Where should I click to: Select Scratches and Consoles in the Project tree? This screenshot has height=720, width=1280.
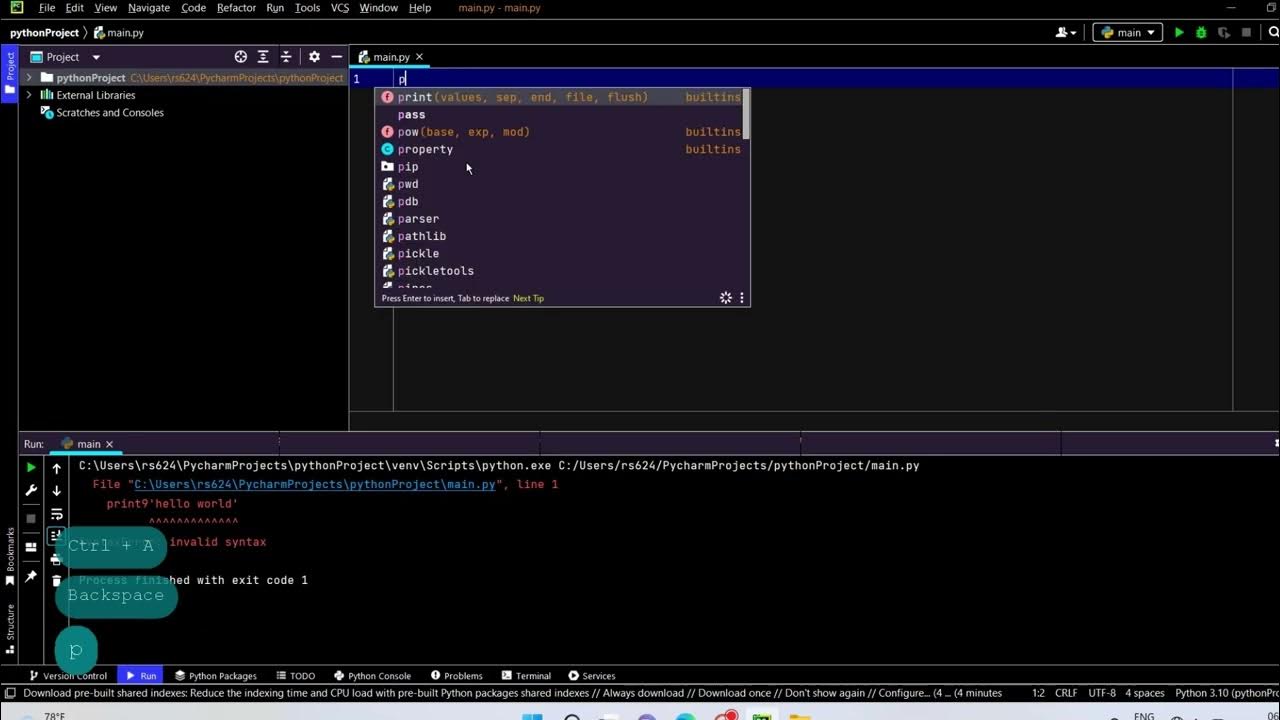pos(110,113)
